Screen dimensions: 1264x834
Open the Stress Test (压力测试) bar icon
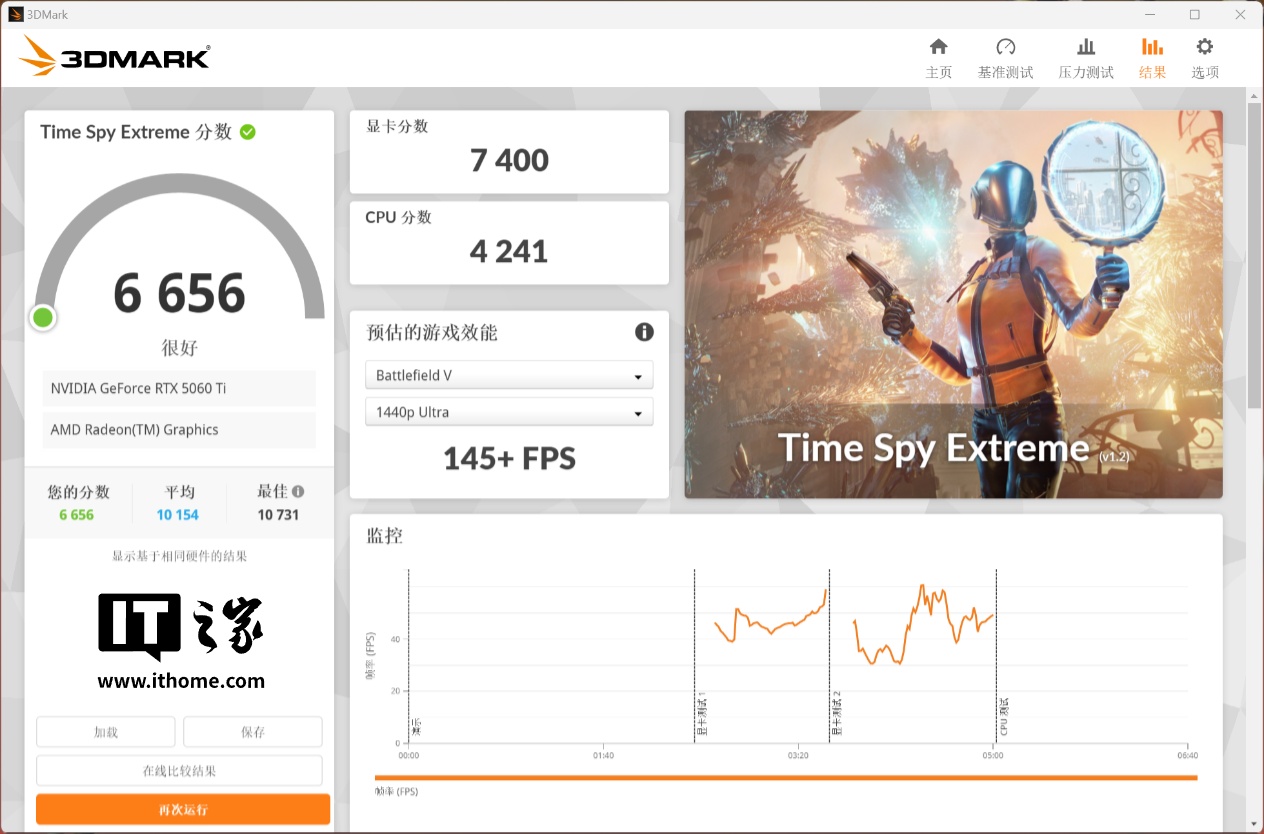pyautogui.click(x=1086, y=48)
